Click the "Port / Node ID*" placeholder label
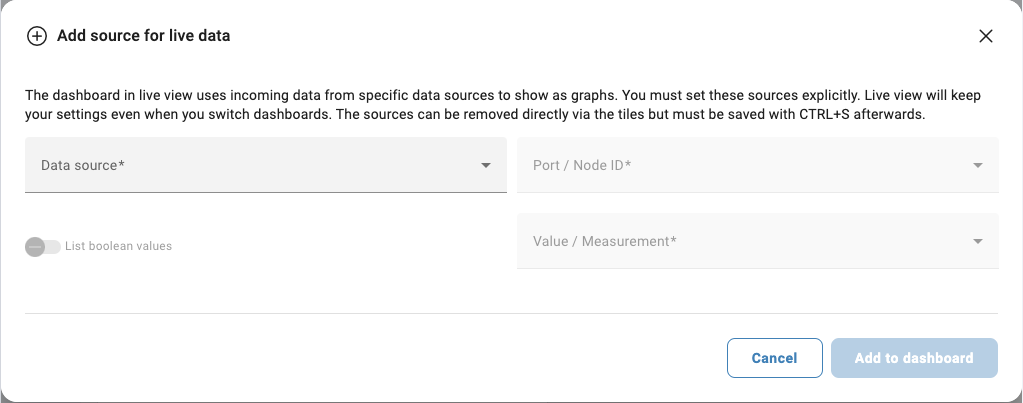Screen dimensions: 1023x403 [582, 165]
